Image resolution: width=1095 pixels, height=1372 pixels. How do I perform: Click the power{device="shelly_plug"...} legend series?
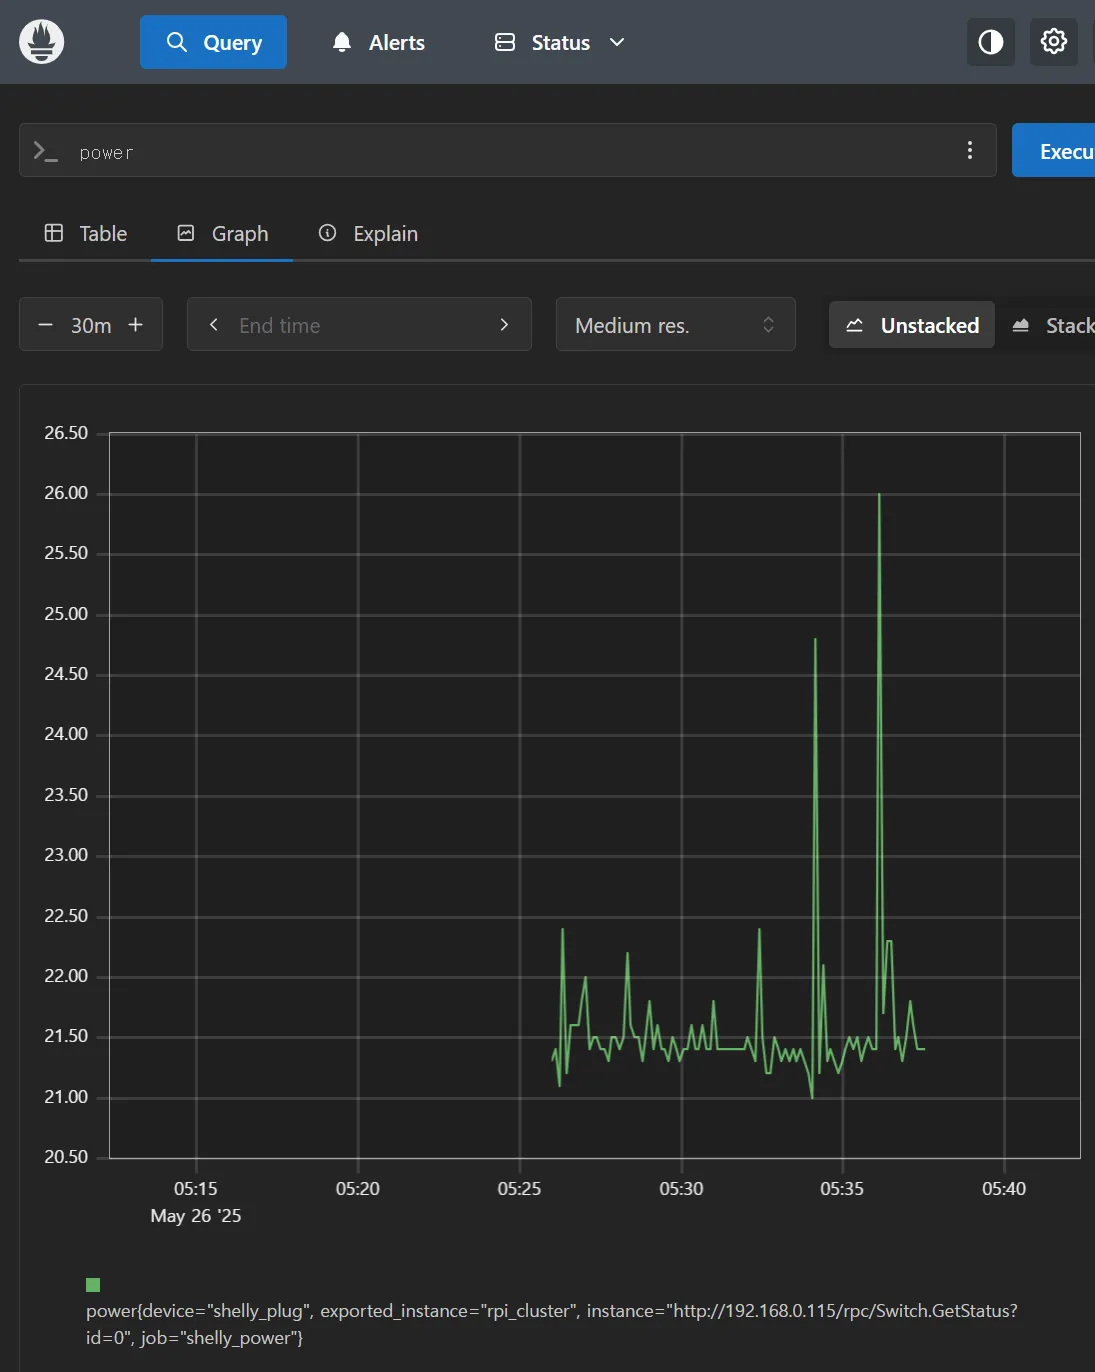tap(552, 1324)
